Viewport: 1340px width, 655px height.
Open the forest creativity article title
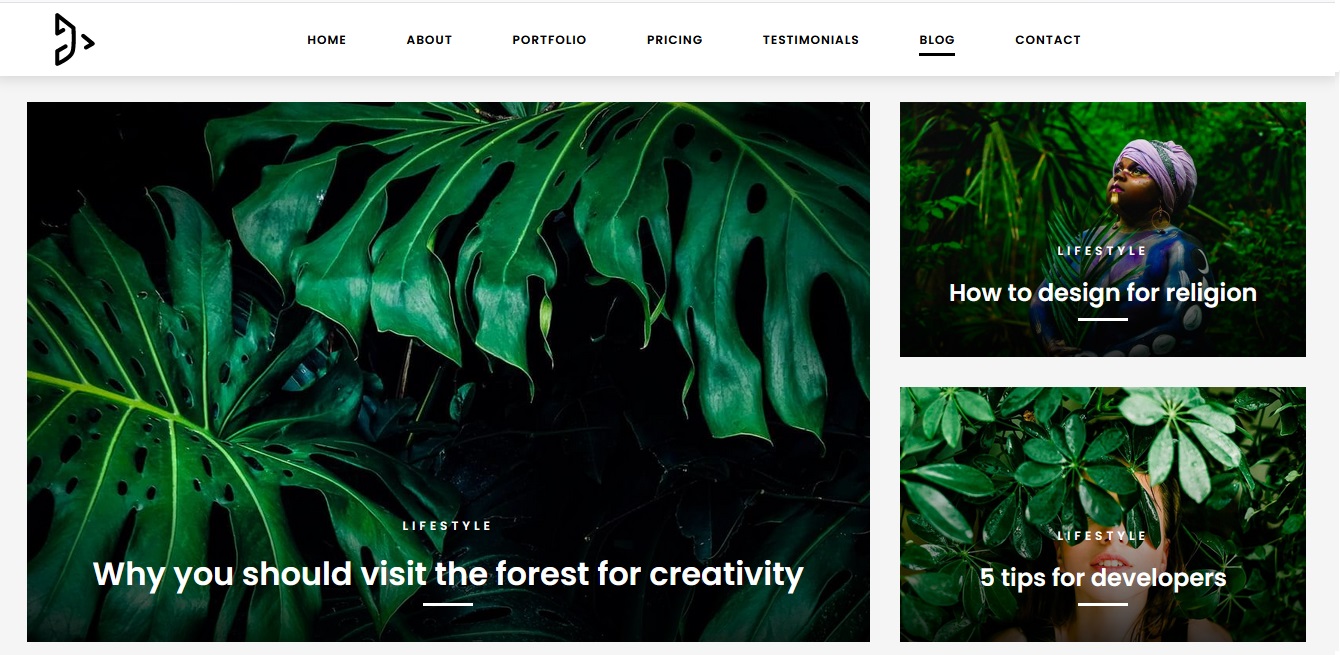(448, 574)
